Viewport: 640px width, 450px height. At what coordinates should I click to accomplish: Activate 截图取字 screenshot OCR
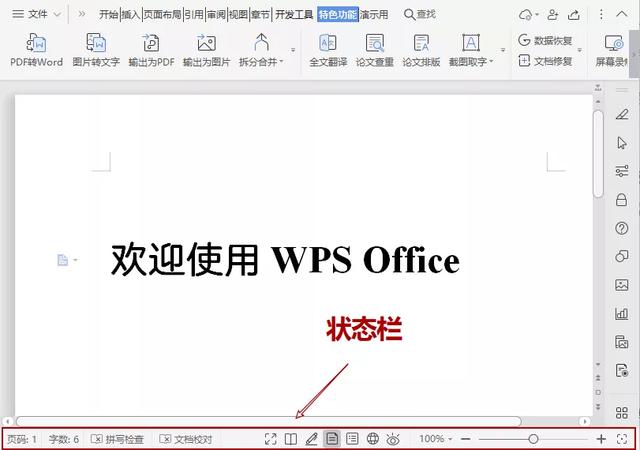click(x=471, y=50)
